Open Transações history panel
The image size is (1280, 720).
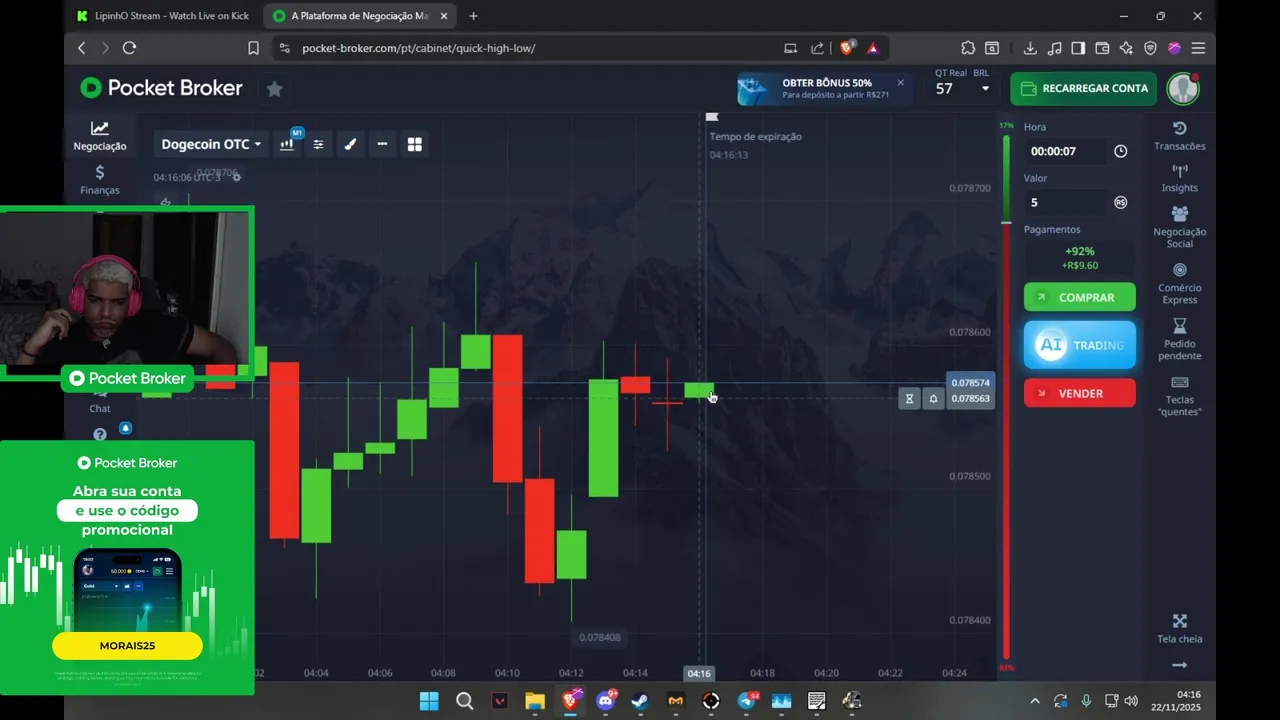(1179, 136)
